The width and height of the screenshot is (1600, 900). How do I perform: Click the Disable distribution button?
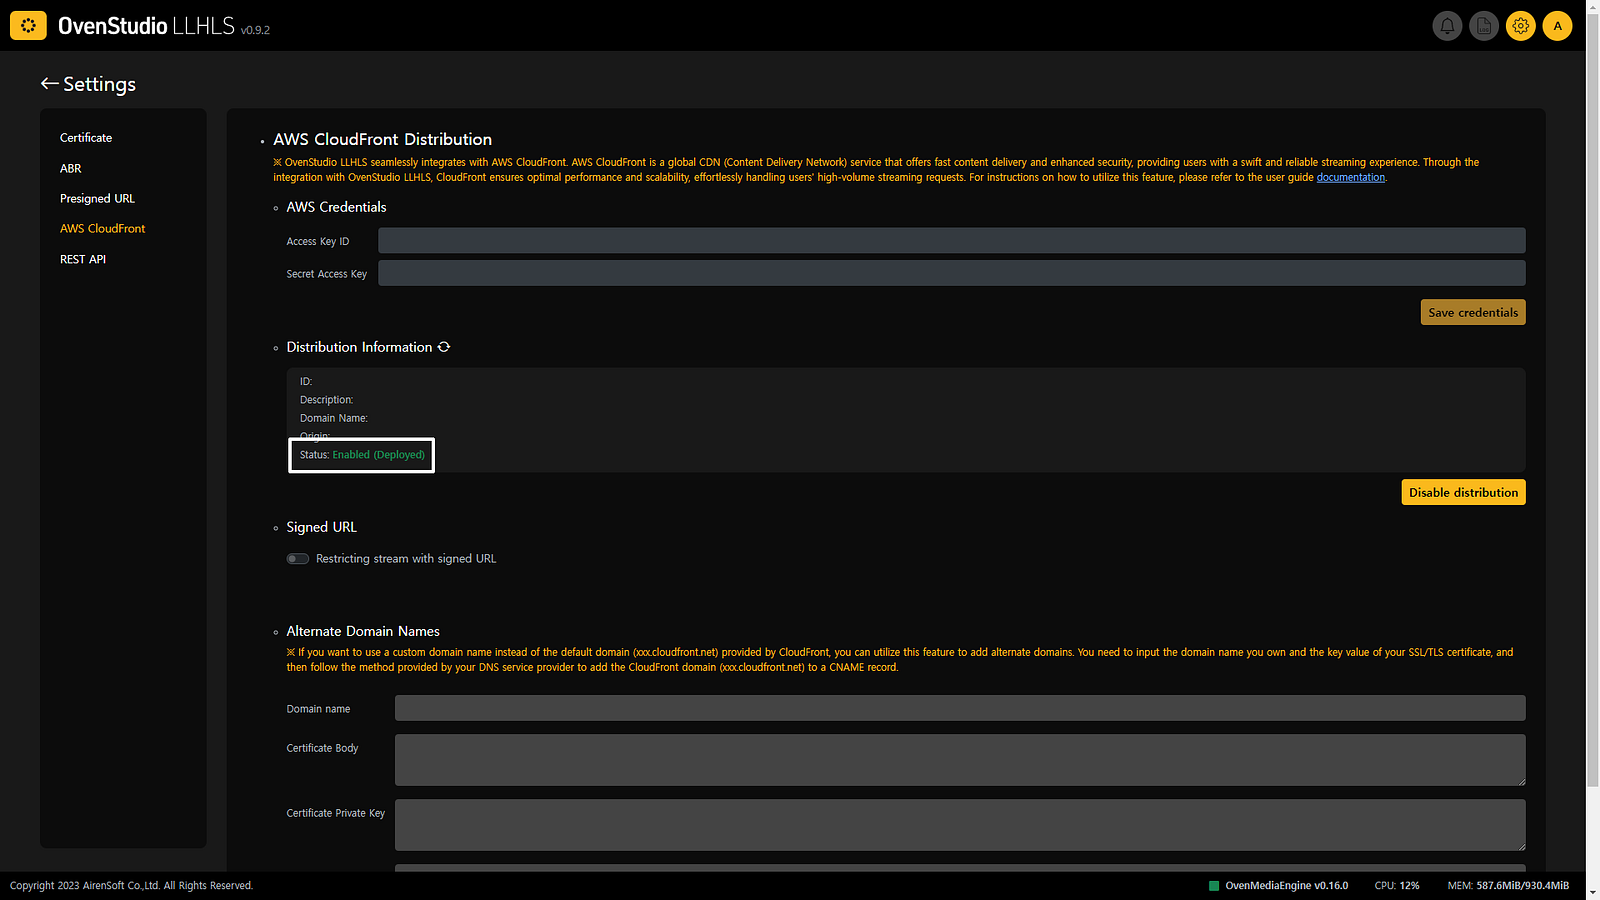click(x=1463, y=492)
